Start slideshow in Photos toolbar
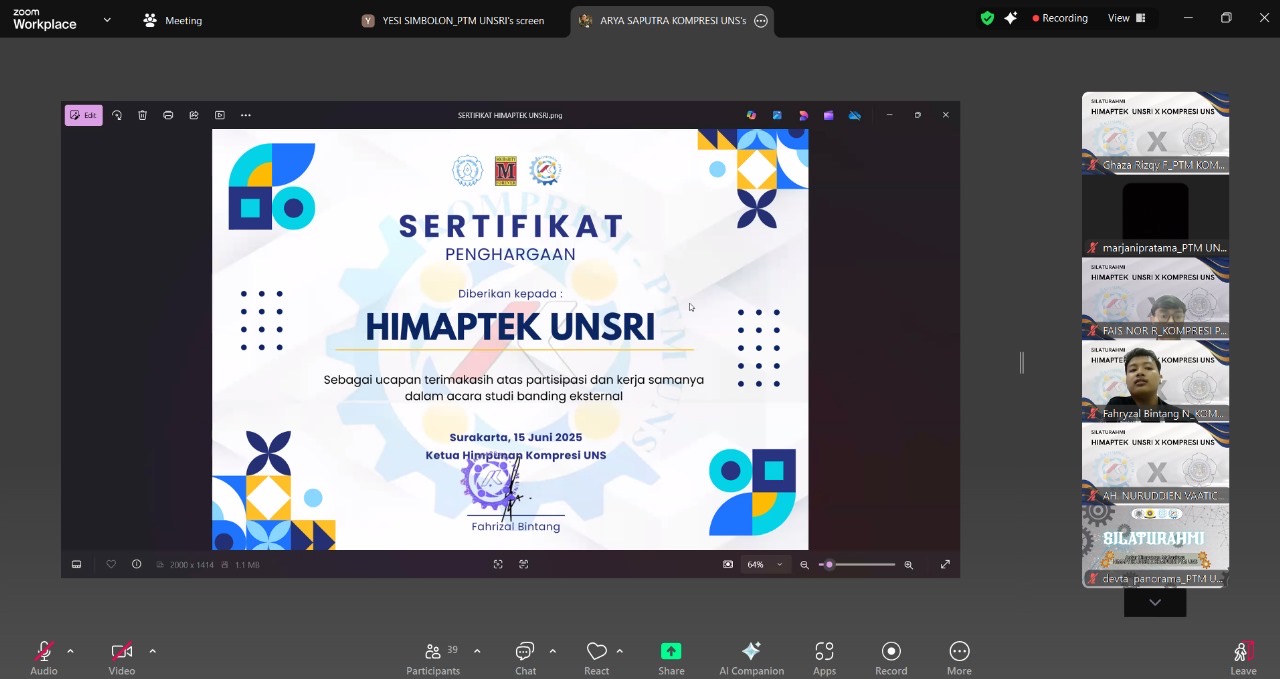 click(x=220, y=115)
